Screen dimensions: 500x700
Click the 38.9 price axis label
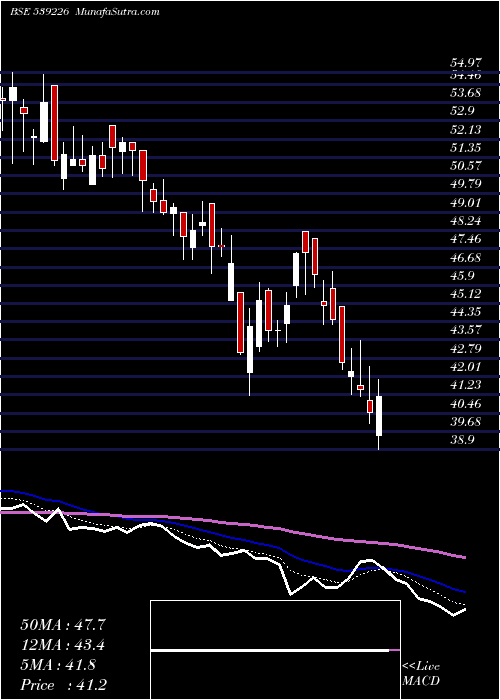(x=463, y=440)
